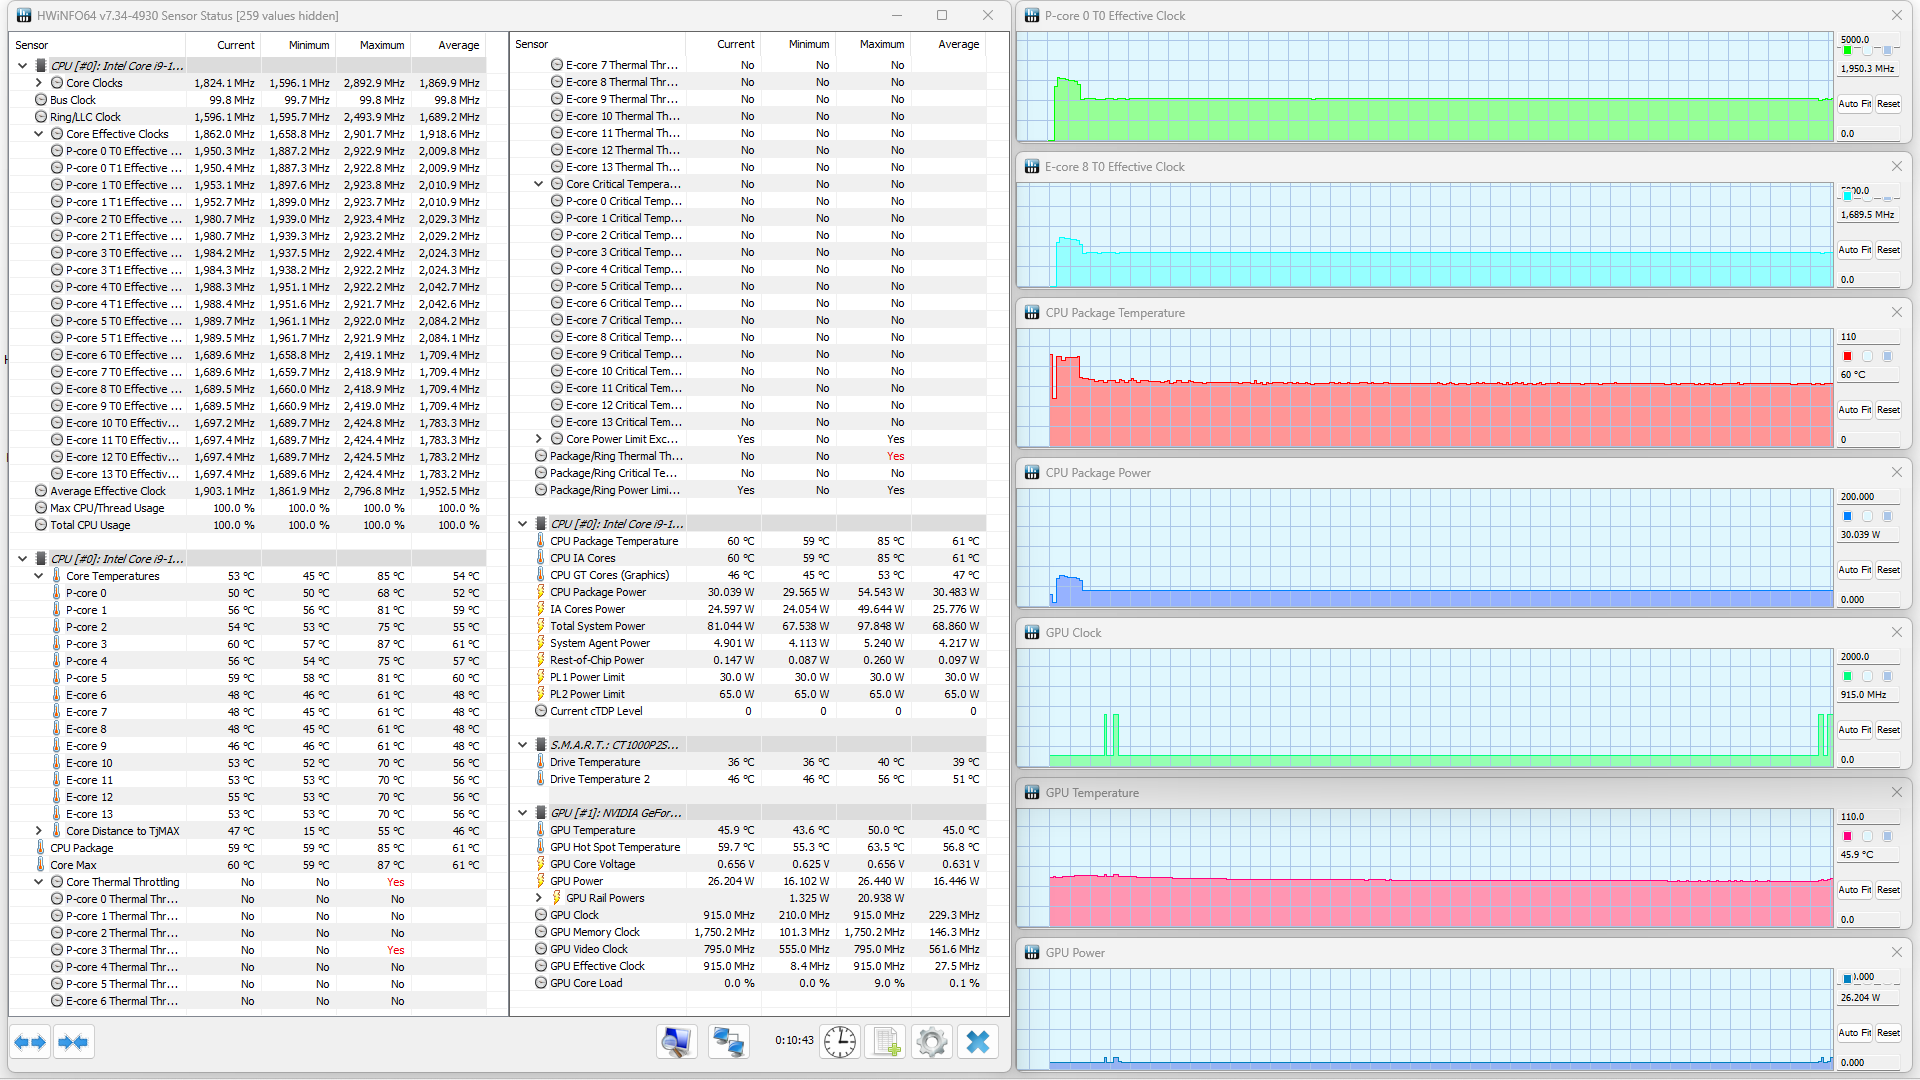Image resolution: width=1920 pixels, height=1080 pixels.
Task: Expand the Core Clocks tree node
Action: (39, 83)
